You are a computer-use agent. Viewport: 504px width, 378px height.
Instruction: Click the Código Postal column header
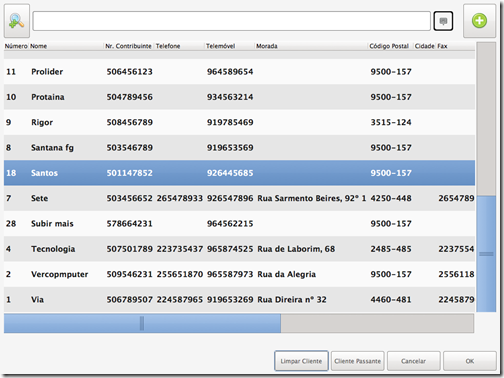(390, 46)
